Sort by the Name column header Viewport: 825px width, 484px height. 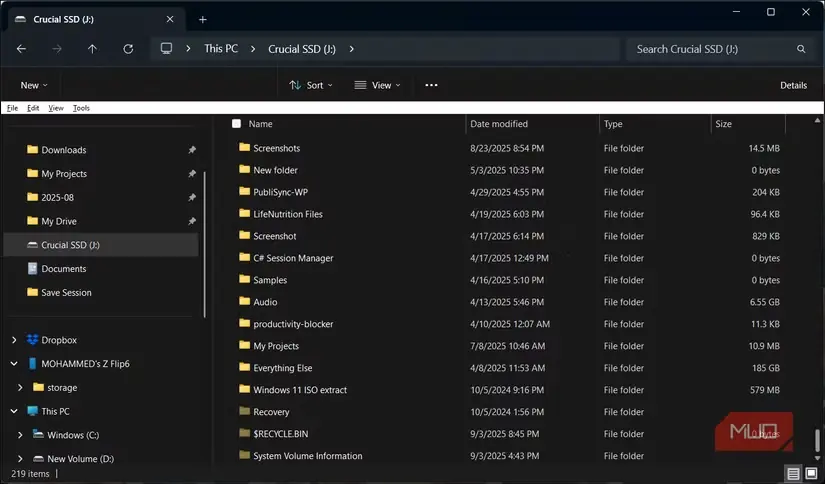coord(260,124)
